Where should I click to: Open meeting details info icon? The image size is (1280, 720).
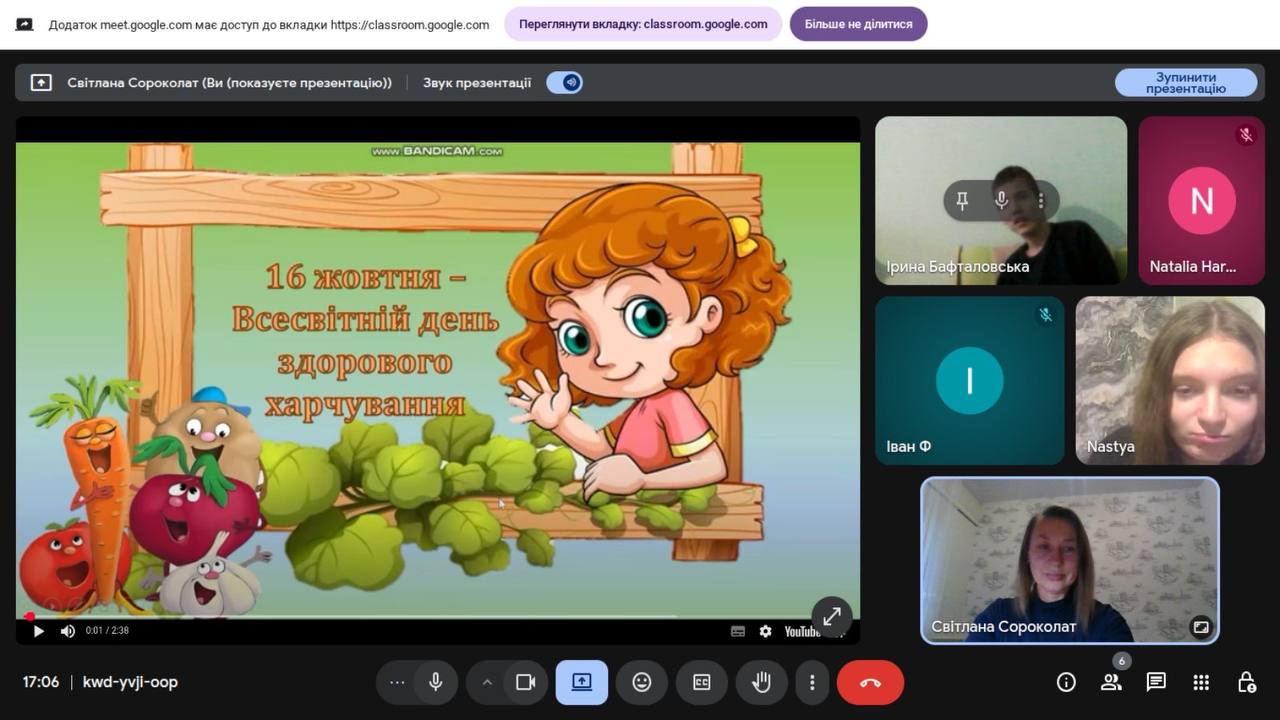(1066, 682)
